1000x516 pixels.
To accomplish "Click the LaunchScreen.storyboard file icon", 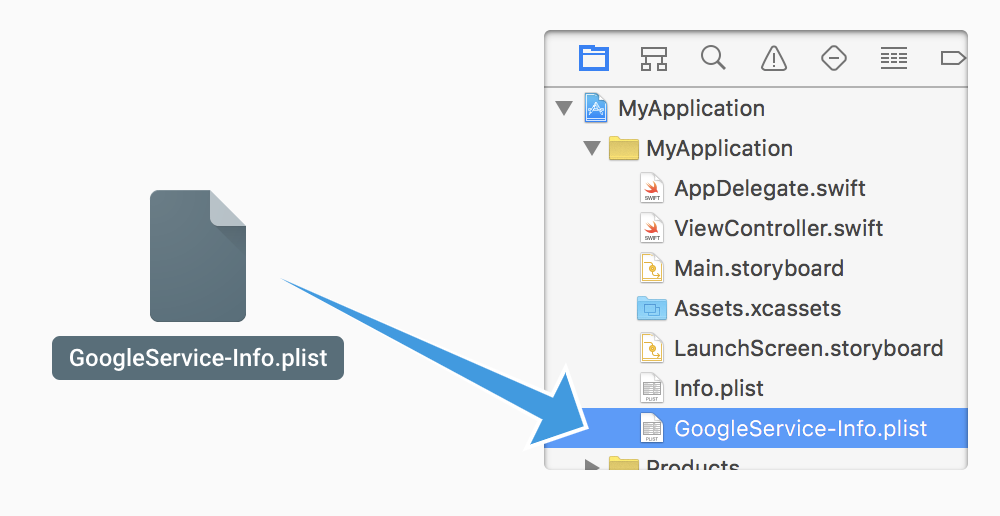I will tap(652, 348).
